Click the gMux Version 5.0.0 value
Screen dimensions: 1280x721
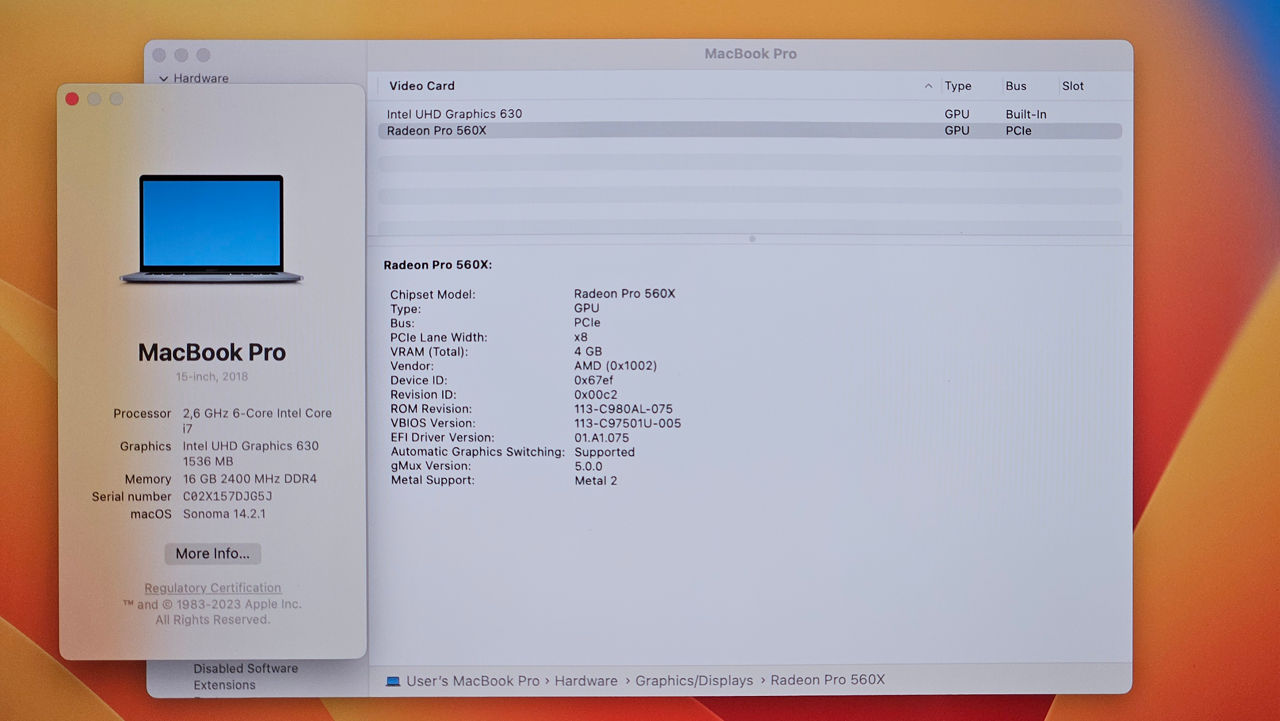tap(588, 466)
